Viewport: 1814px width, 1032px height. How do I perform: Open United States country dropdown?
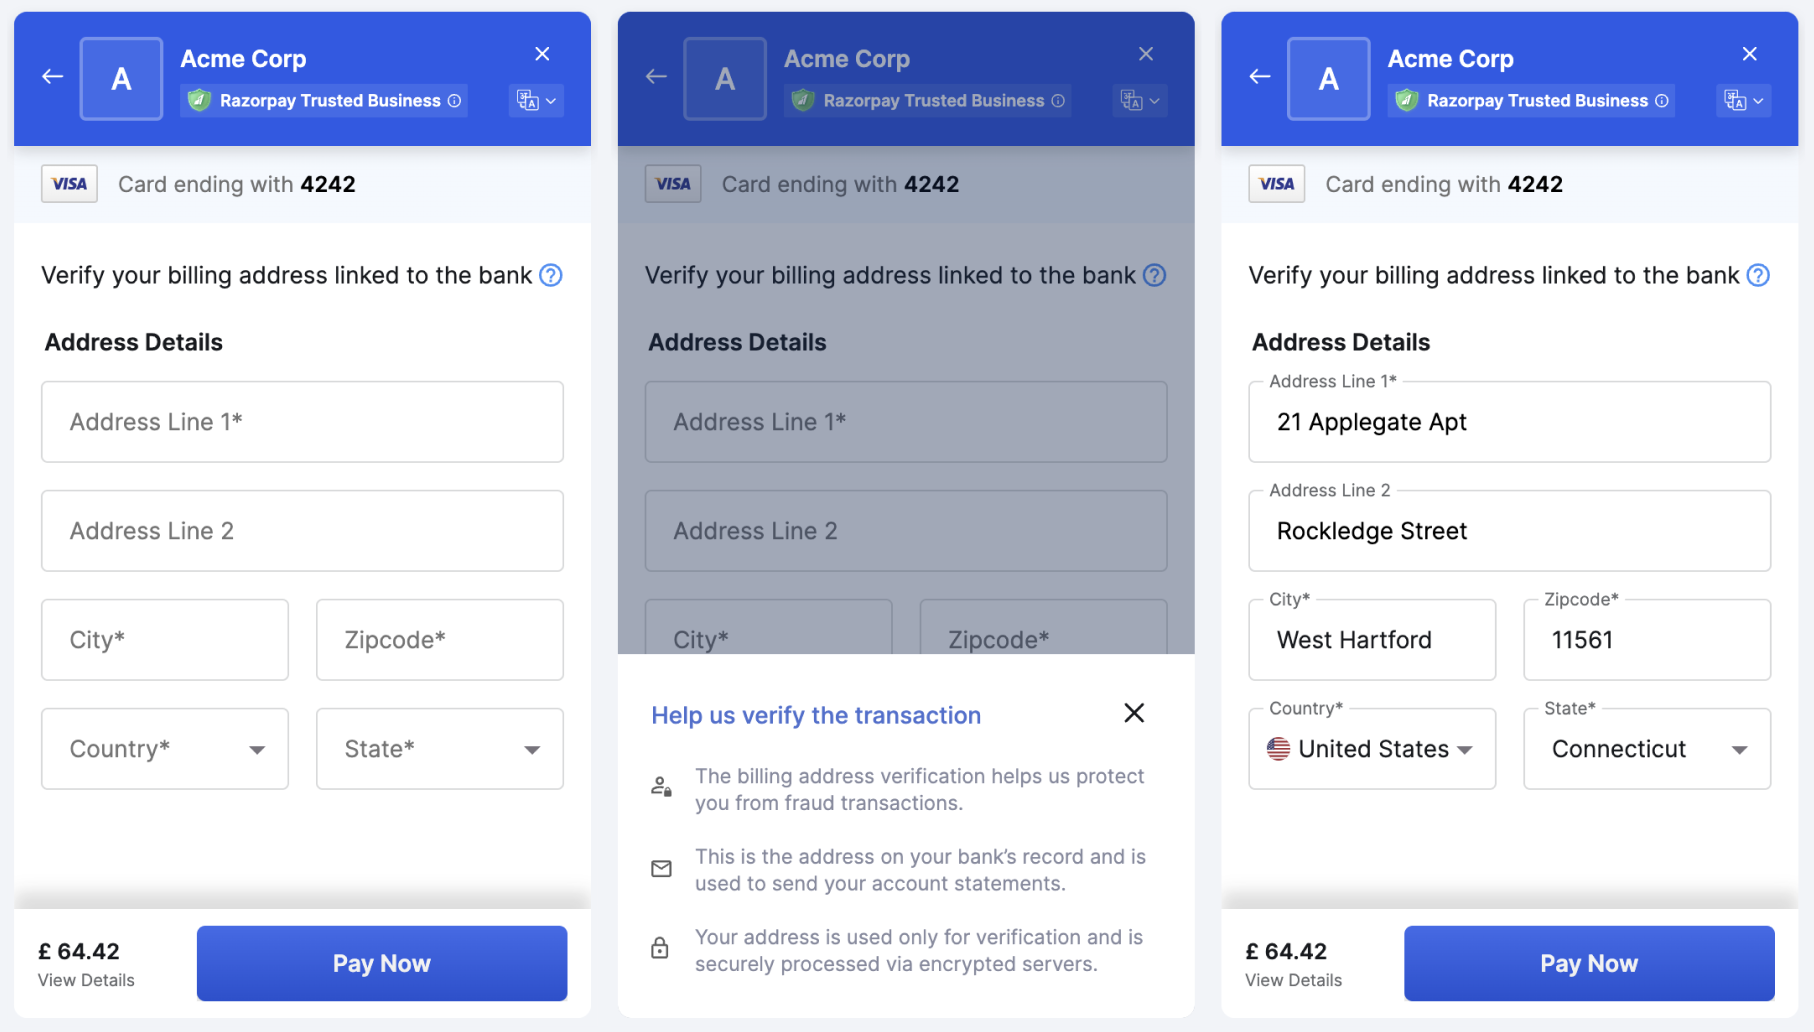(1372, 749)
